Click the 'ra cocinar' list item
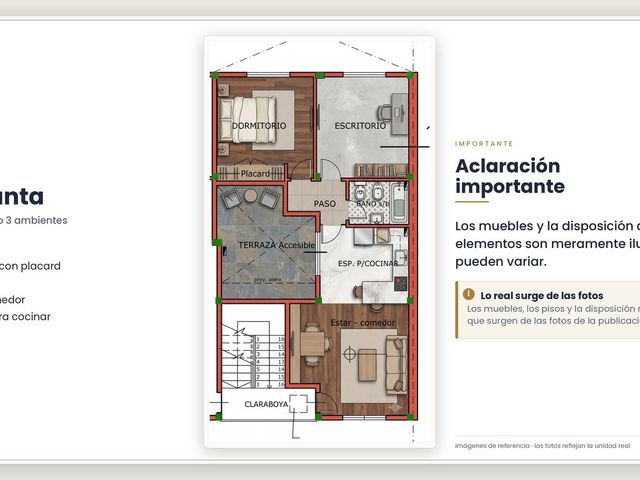Screen dimensions: 640x480 (x=25, y=317)
